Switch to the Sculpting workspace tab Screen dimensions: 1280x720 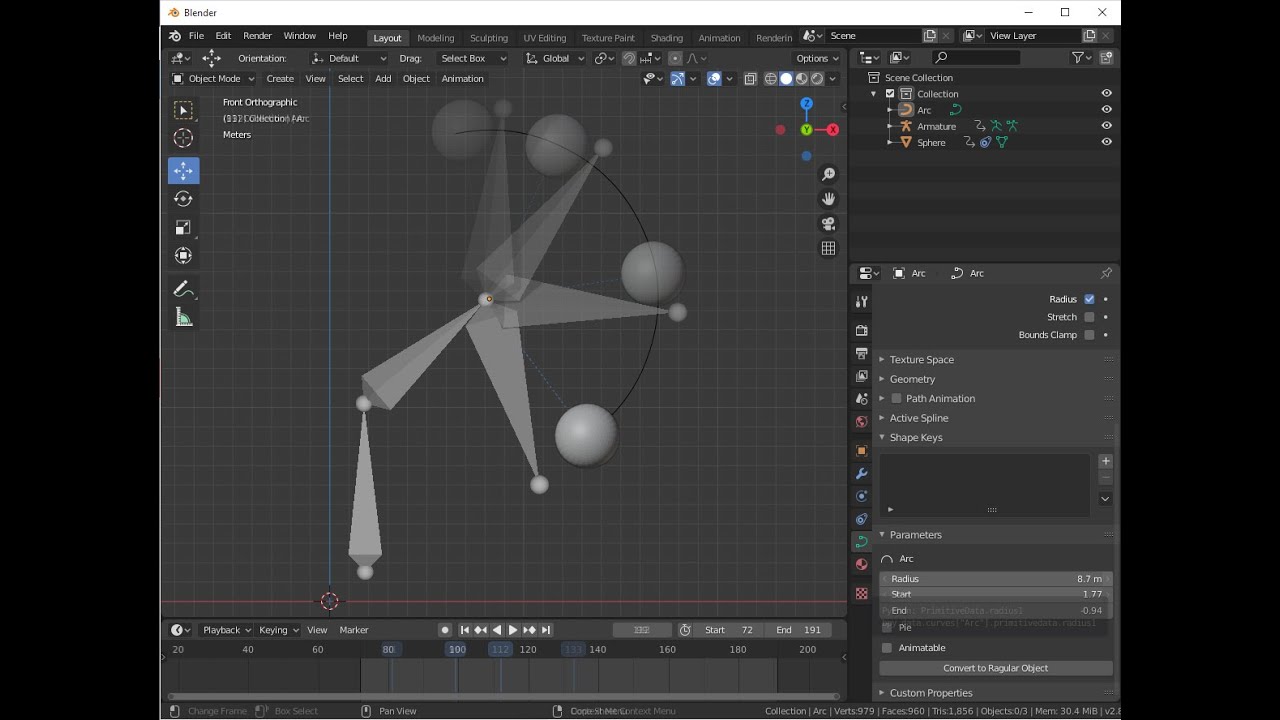pyautogui.click(x=489, y=38)
